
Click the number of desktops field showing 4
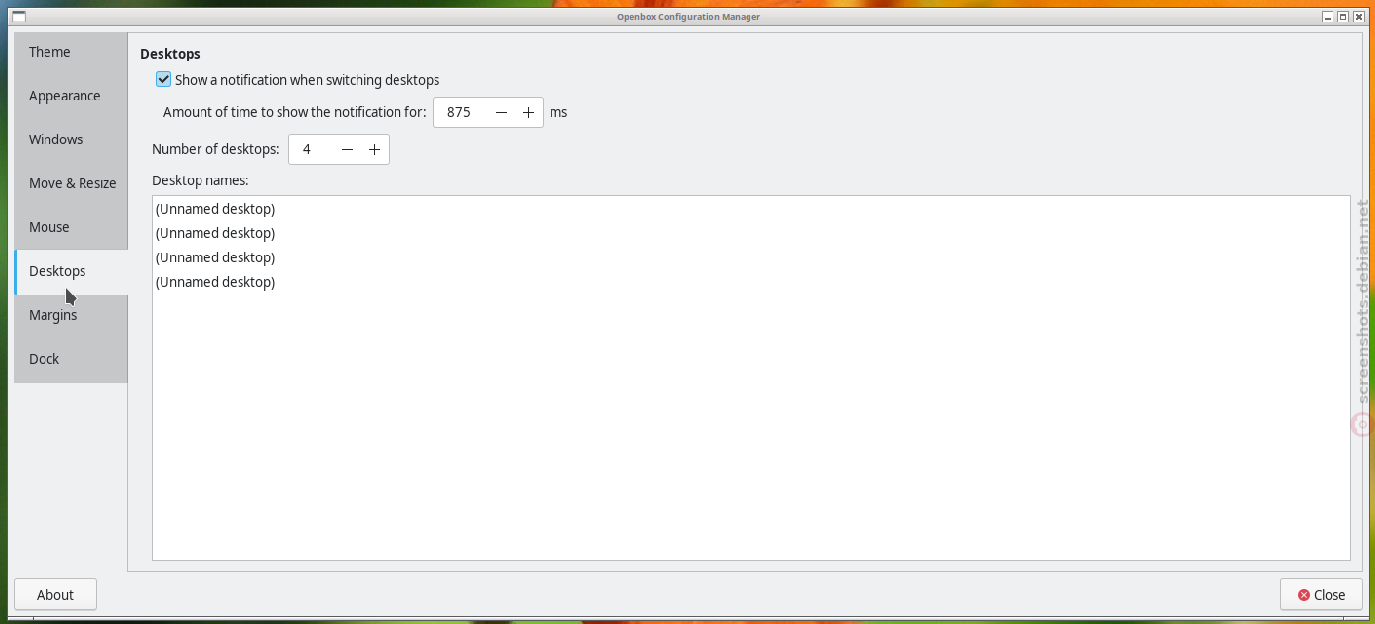coord(311,150)
